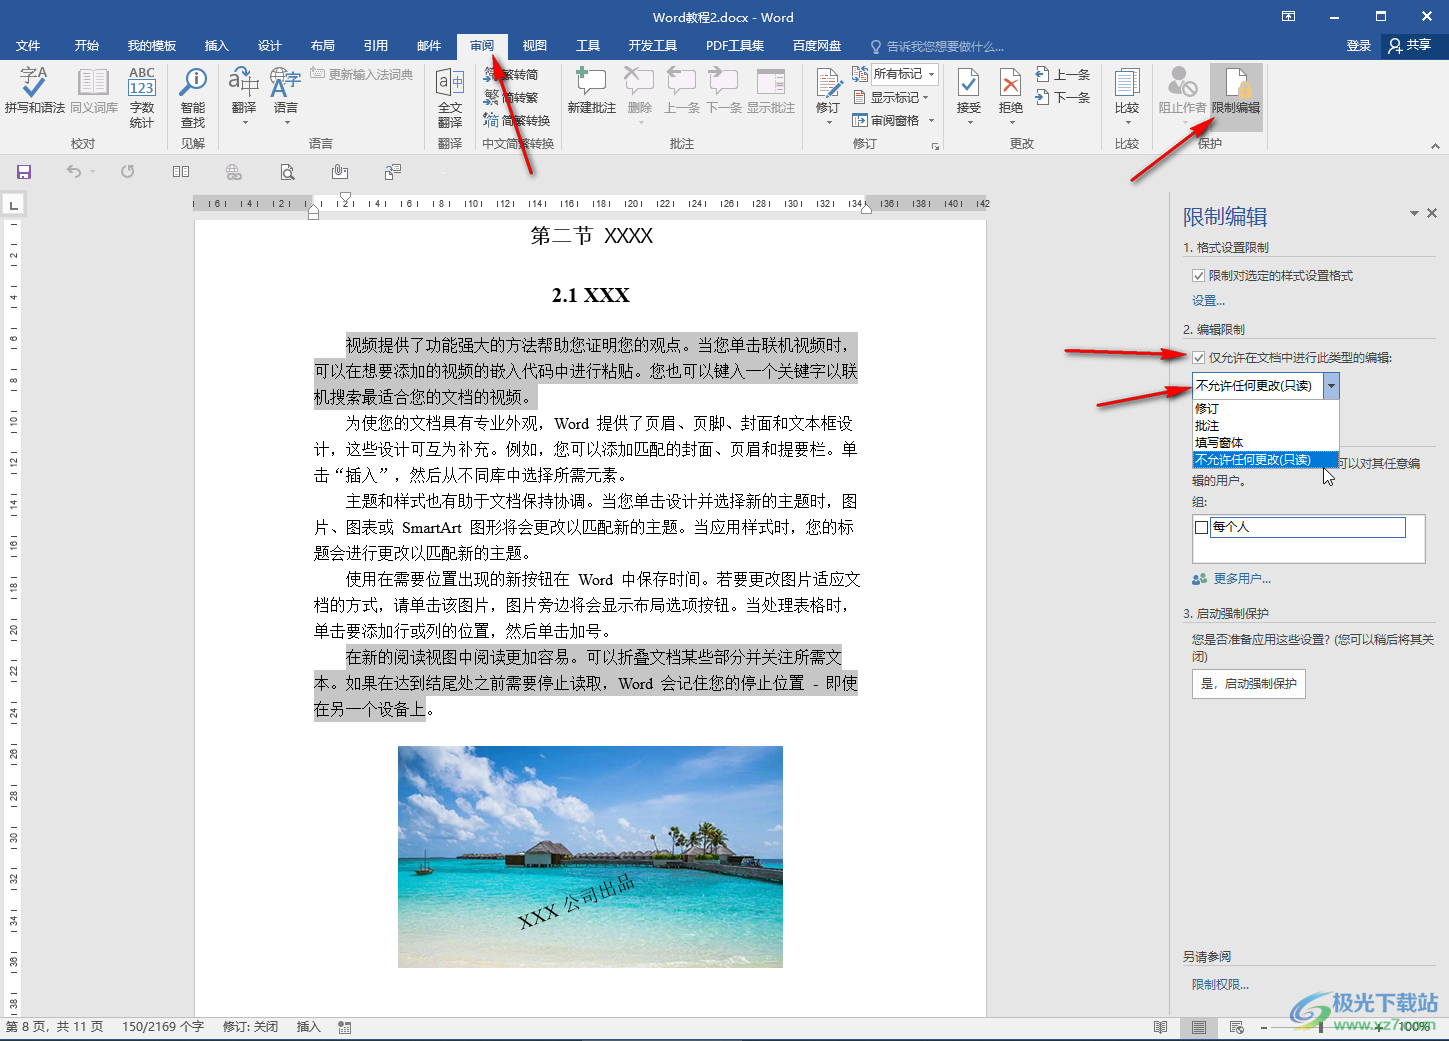1449x1041 pixels.
Task: Open the 更多用户... link
Action: [1242, 579]
